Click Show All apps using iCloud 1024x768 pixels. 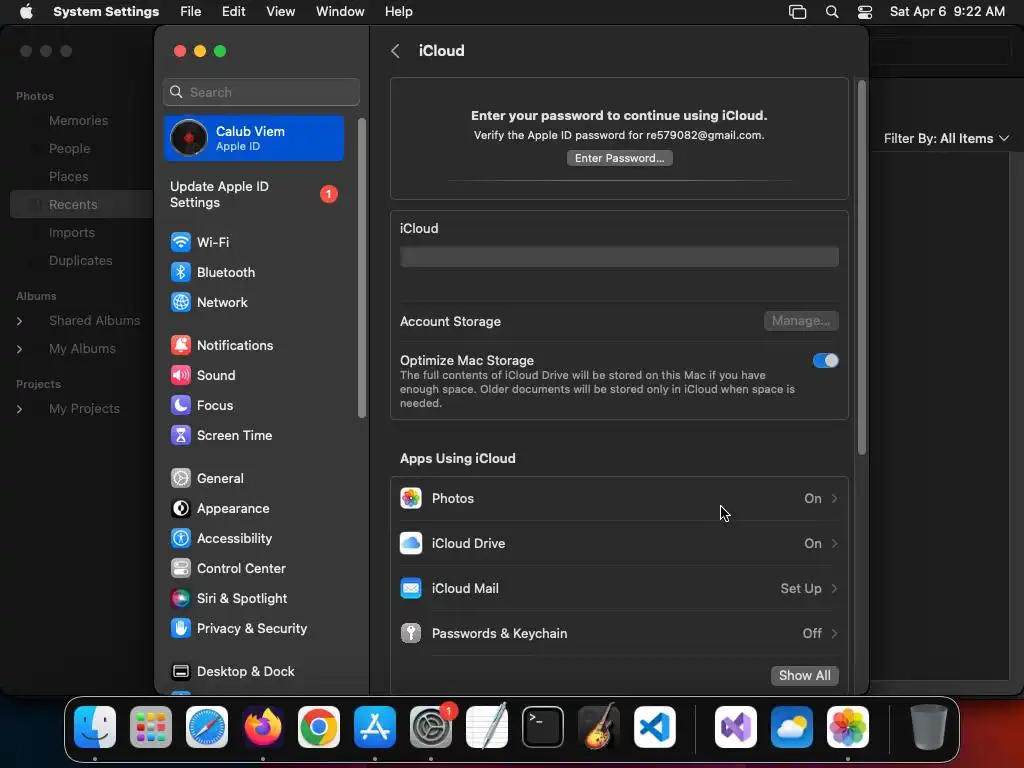(x=805, y=676)
